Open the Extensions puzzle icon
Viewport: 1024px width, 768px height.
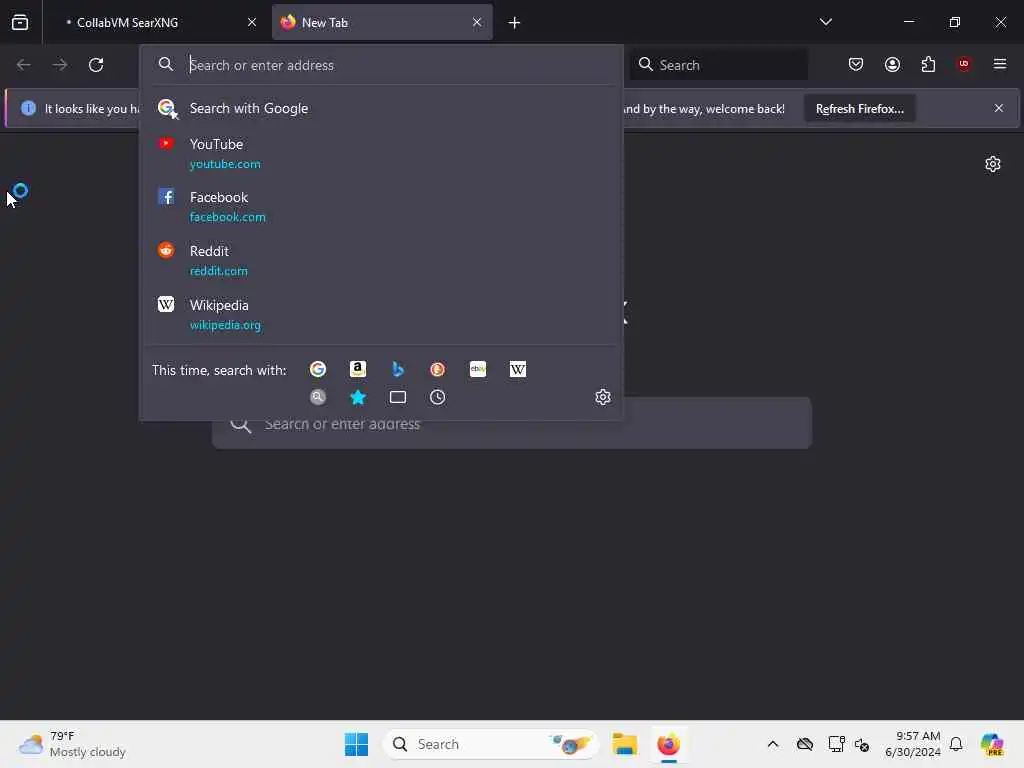tap(928, 64)
